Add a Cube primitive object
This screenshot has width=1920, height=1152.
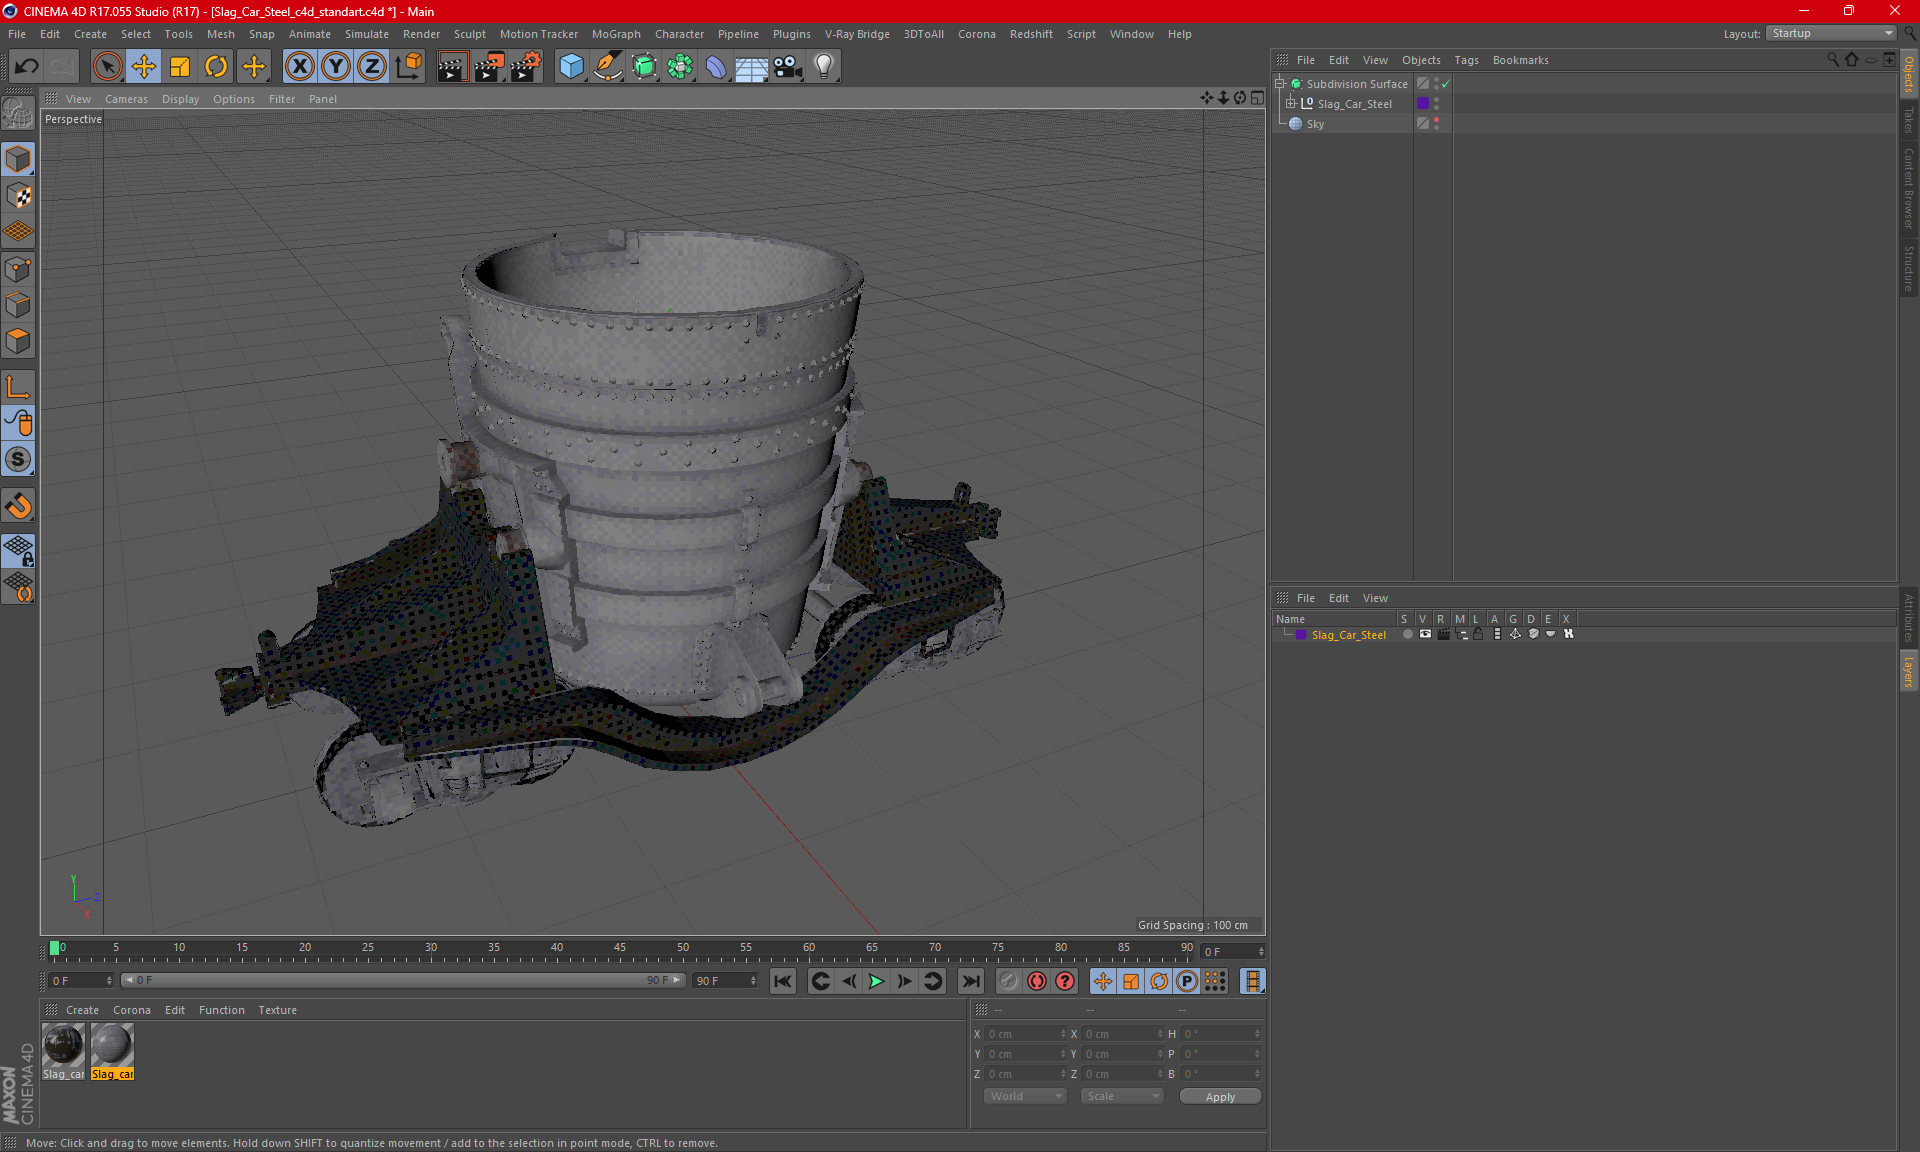571,67
